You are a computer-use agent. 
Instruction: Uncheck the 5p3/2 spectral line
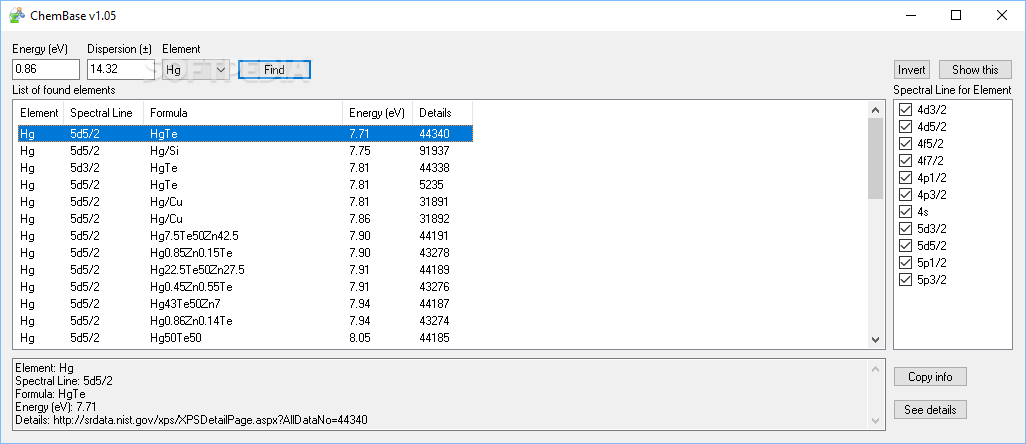click(906, 279)
